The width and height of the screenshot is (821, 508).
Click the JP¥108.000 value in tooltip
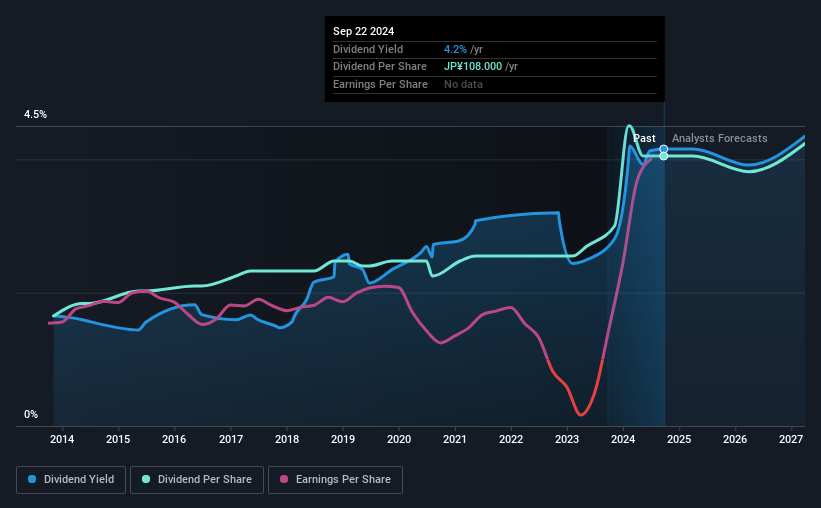pyautogui.click(x=473, y=67)
